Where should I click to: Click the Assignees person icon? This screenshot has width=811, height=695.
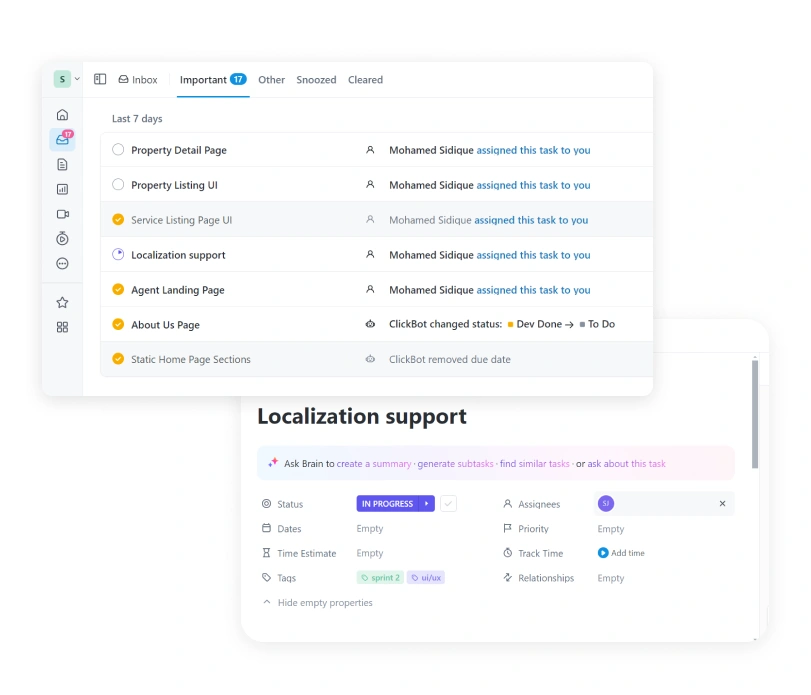507,504
